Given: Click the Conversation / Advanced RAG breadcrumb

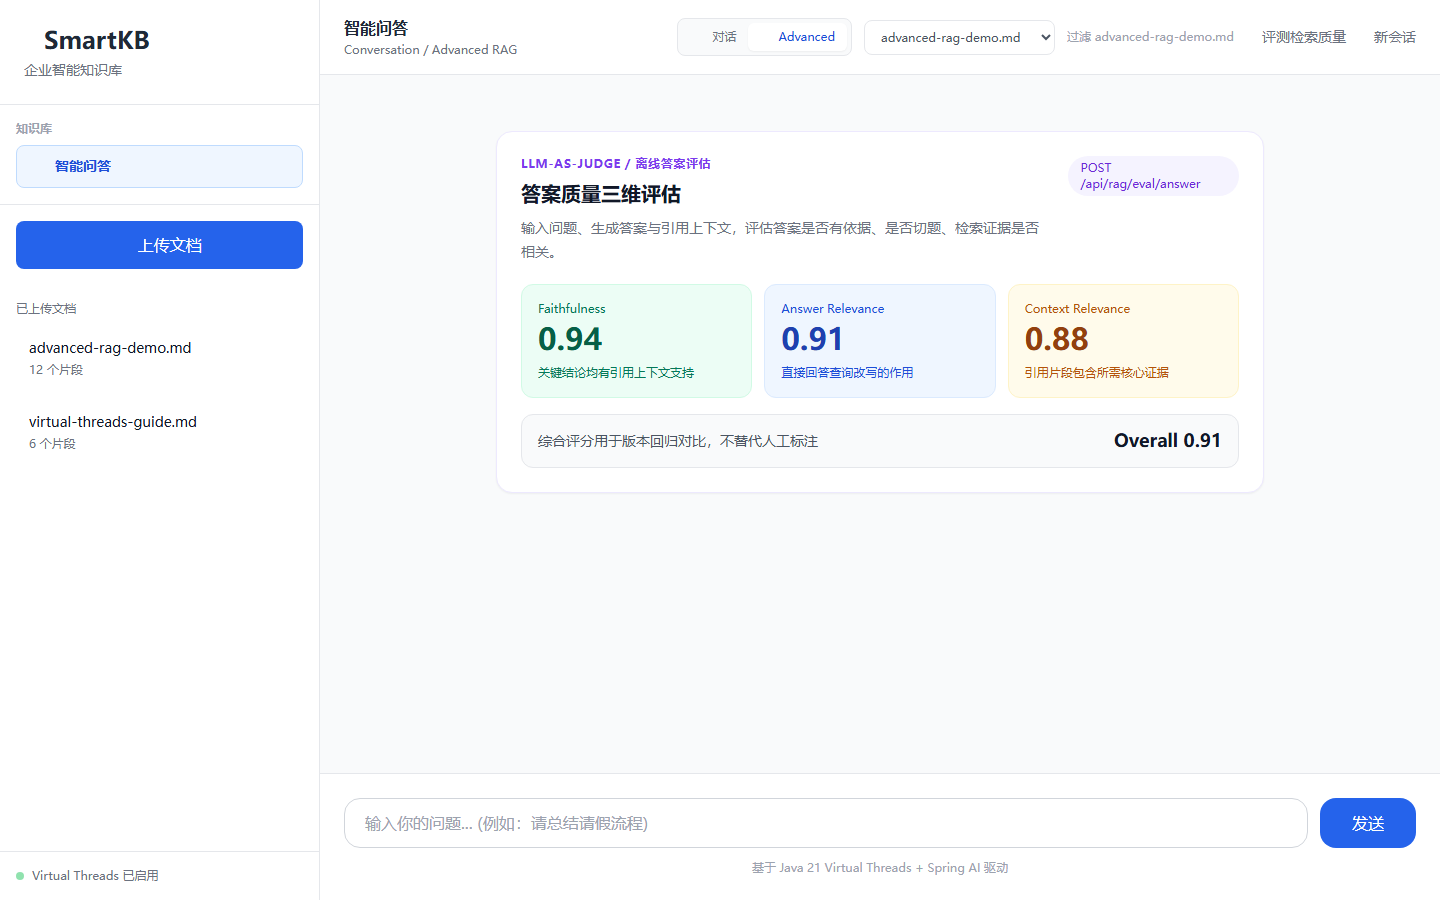Looking at the screenshot, I should [x=430, y=50].
